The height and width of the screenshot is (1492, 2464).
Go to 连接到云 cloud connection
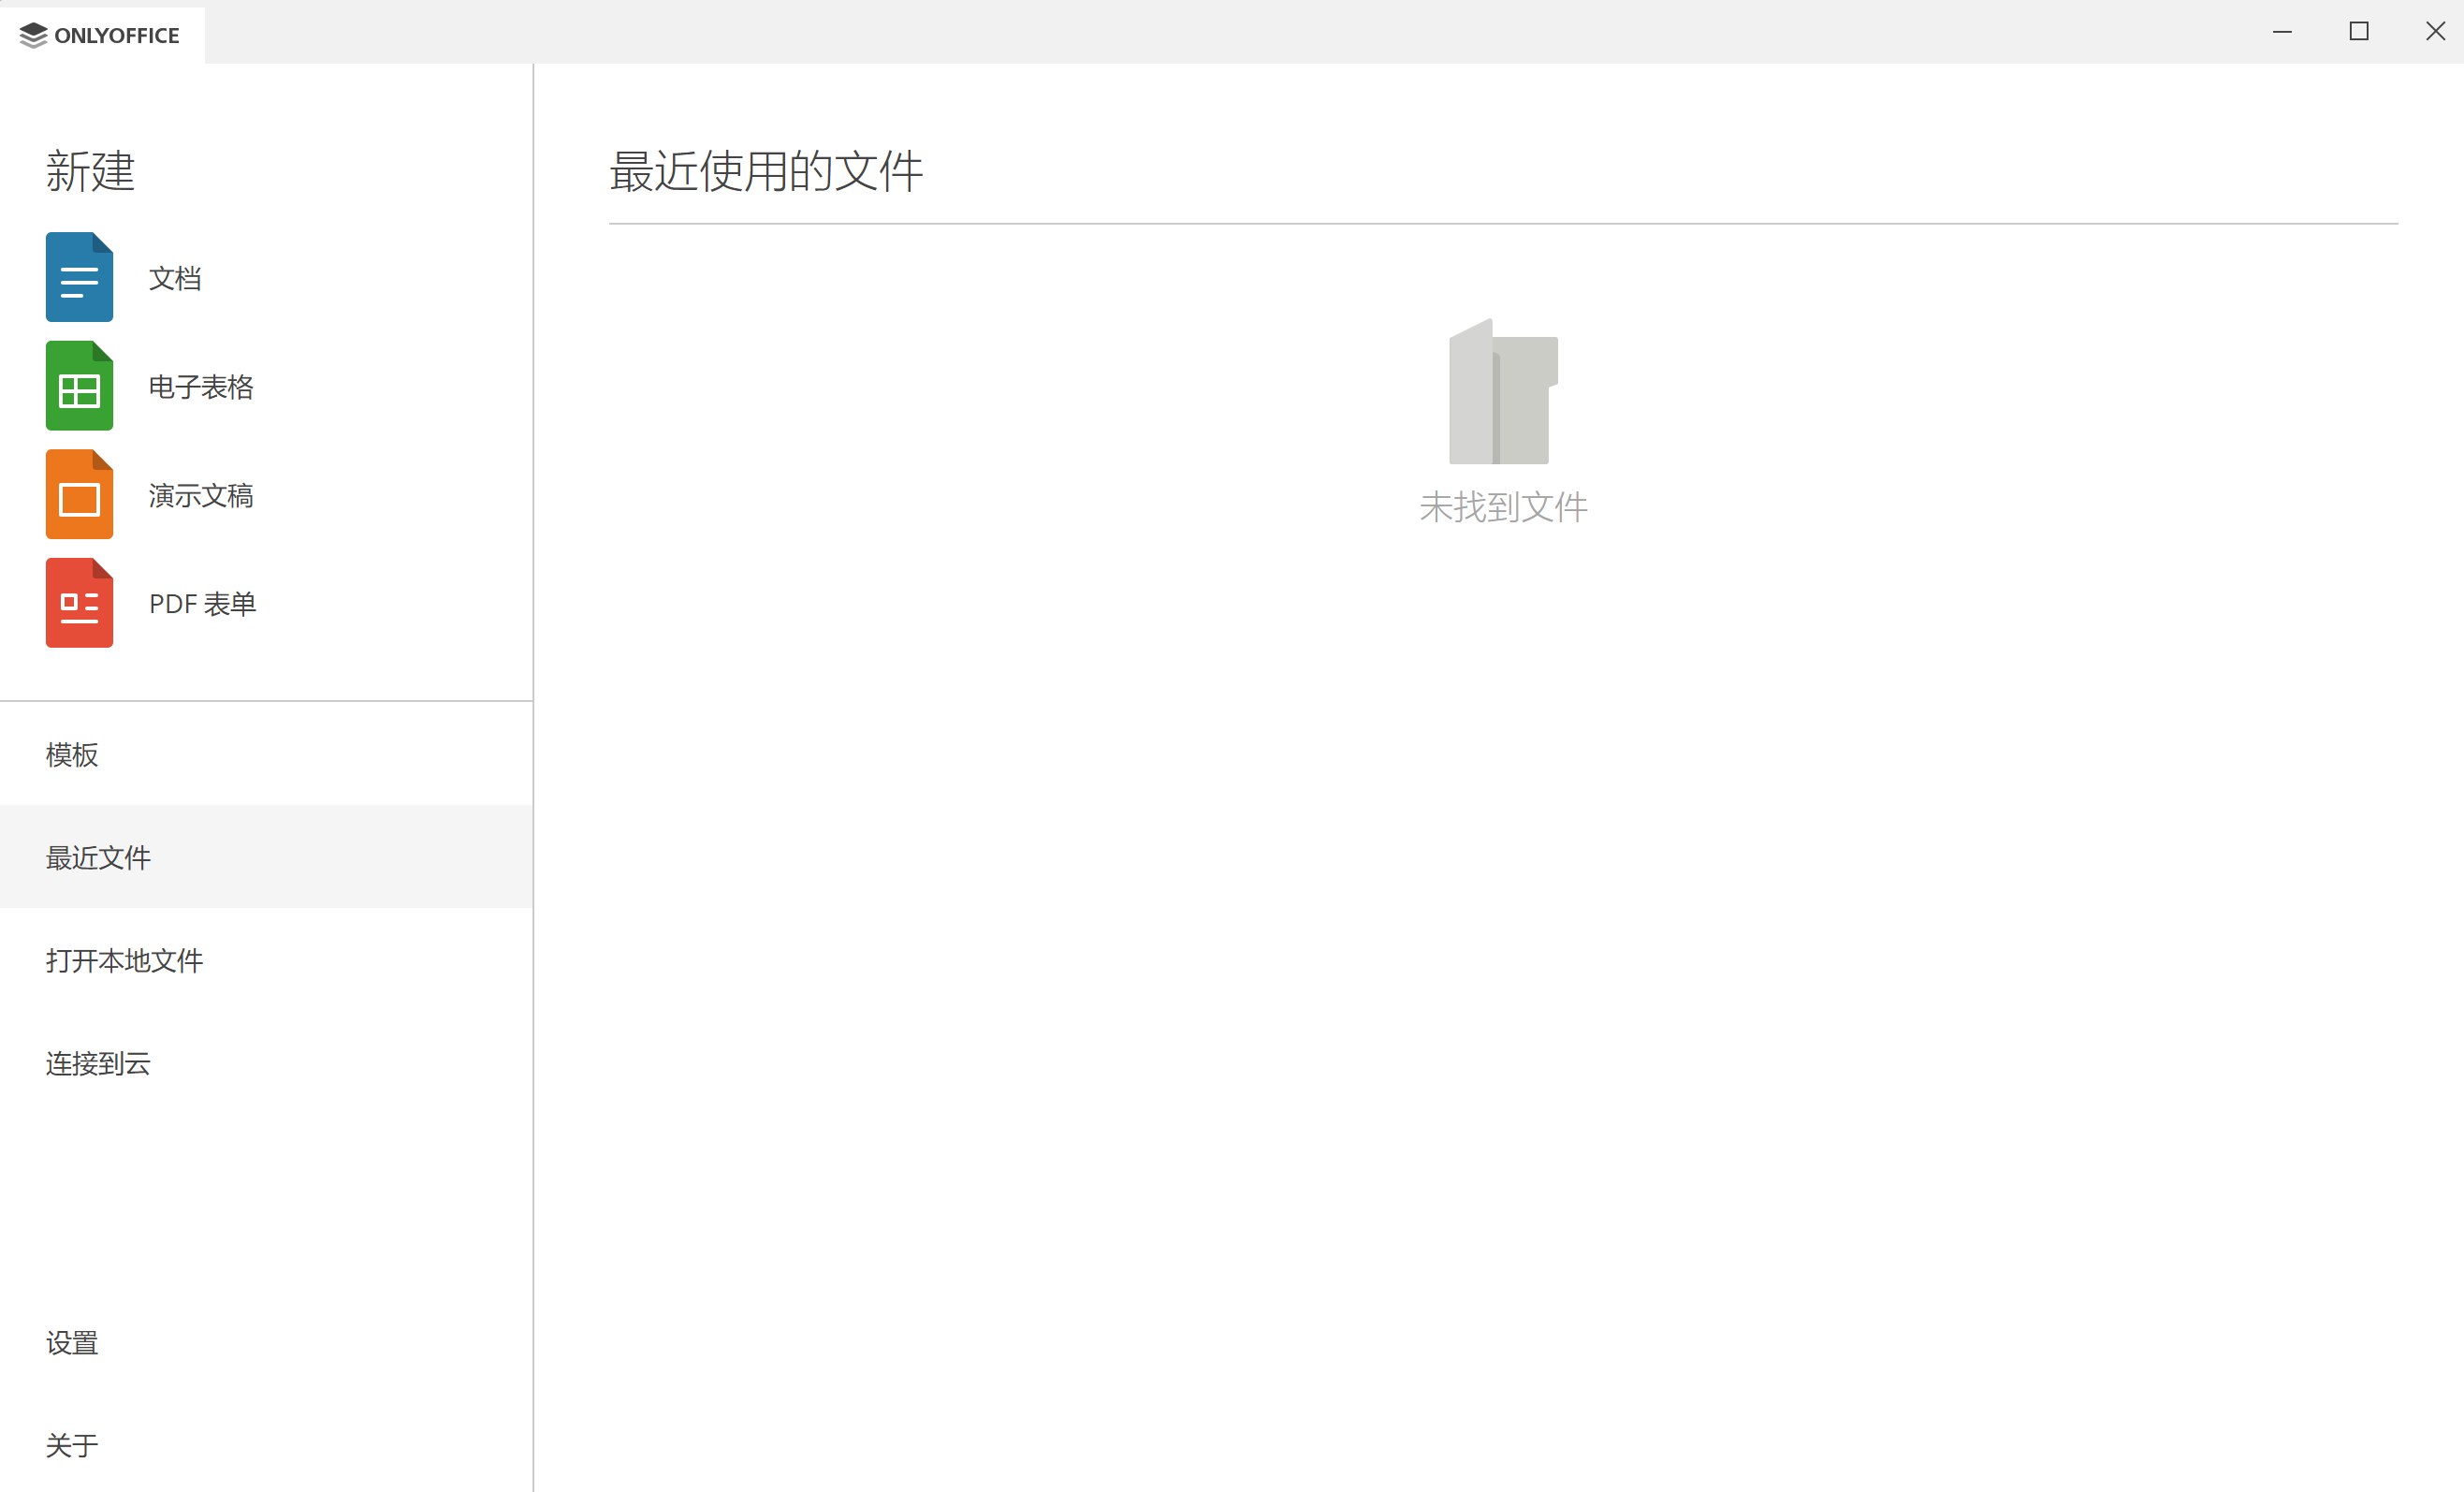click(x=98, y=1064)
